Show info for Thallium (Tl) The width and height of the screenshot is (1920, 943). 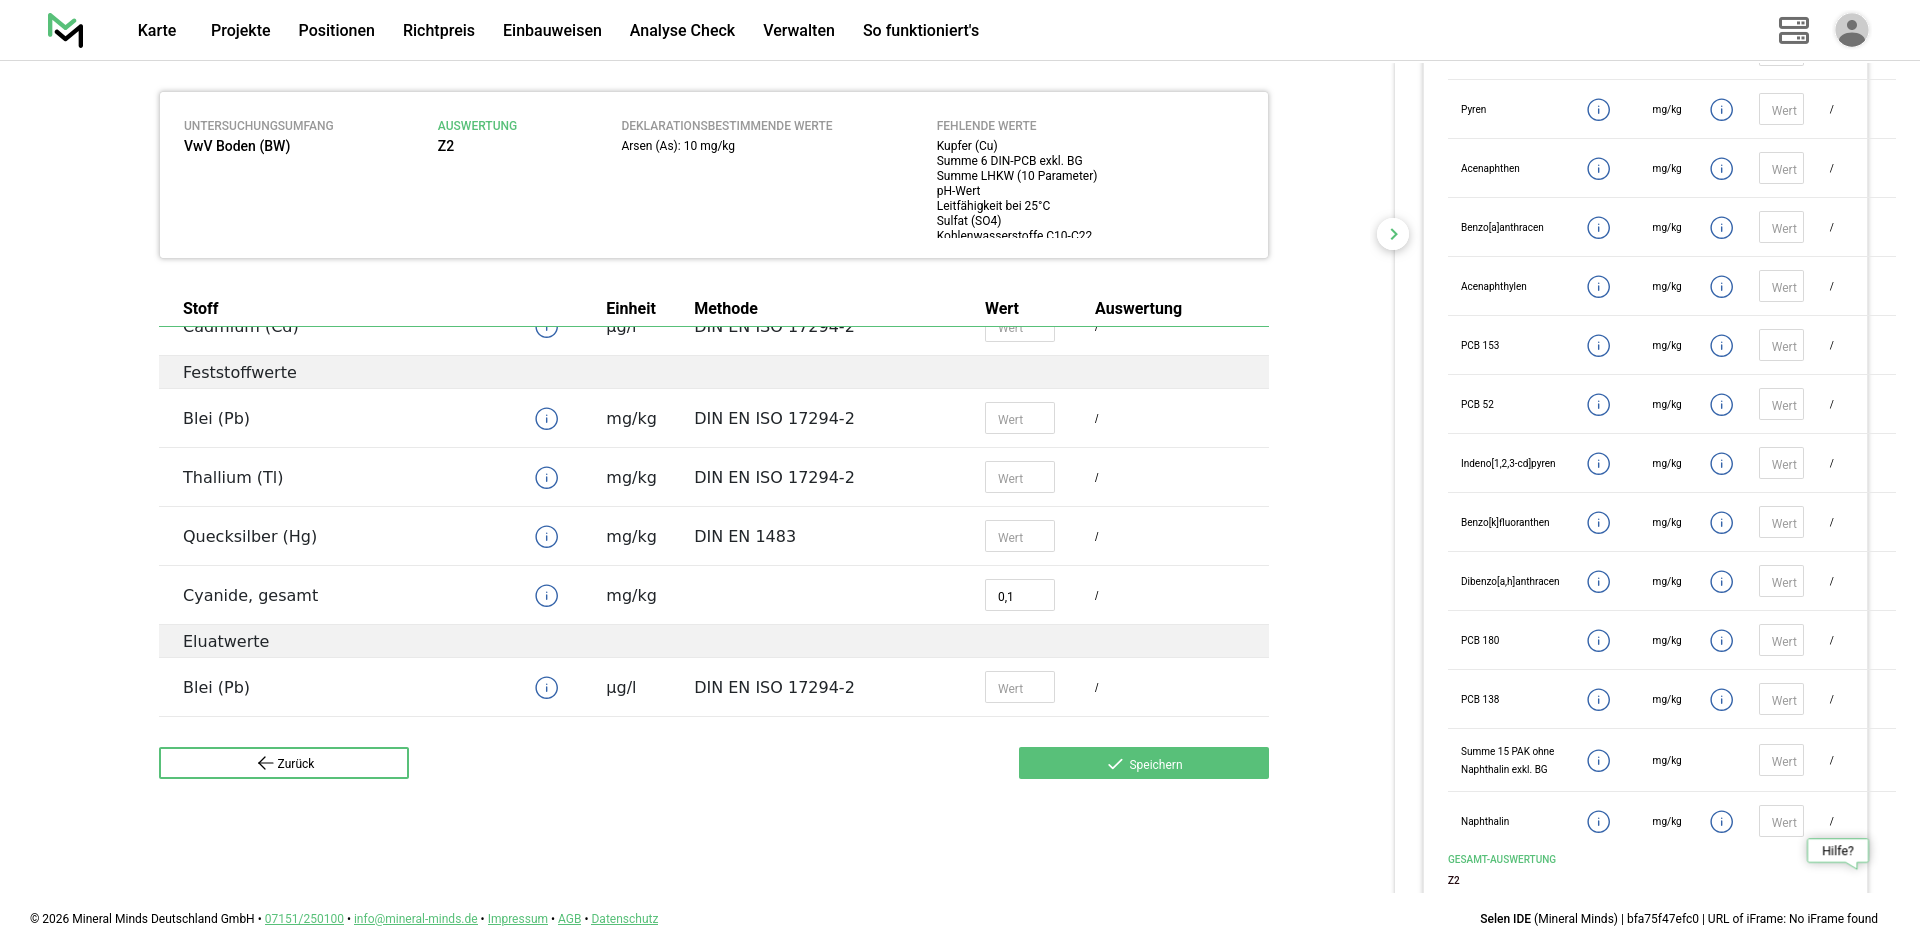click(x=546, y=478)
